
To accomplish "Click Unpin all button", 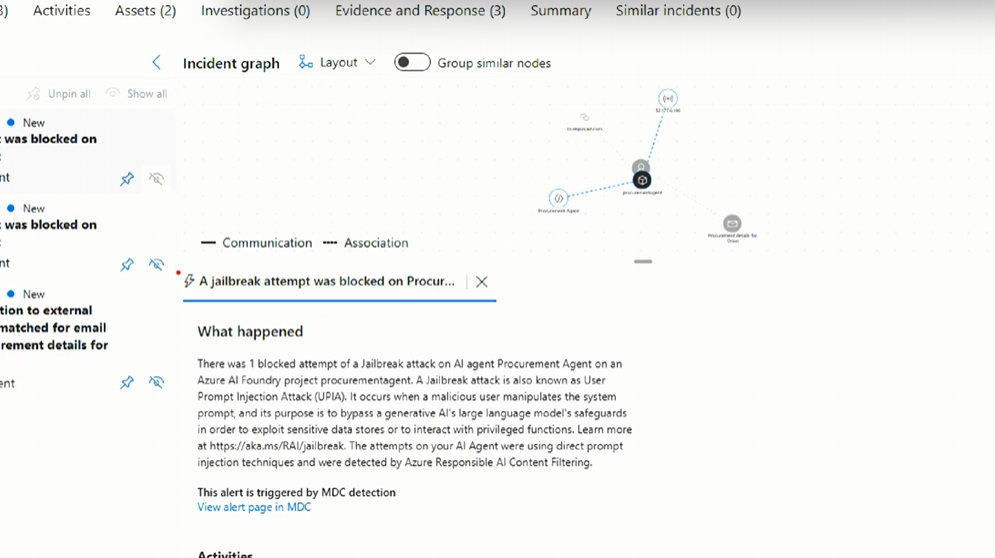I will coord(60,93).
